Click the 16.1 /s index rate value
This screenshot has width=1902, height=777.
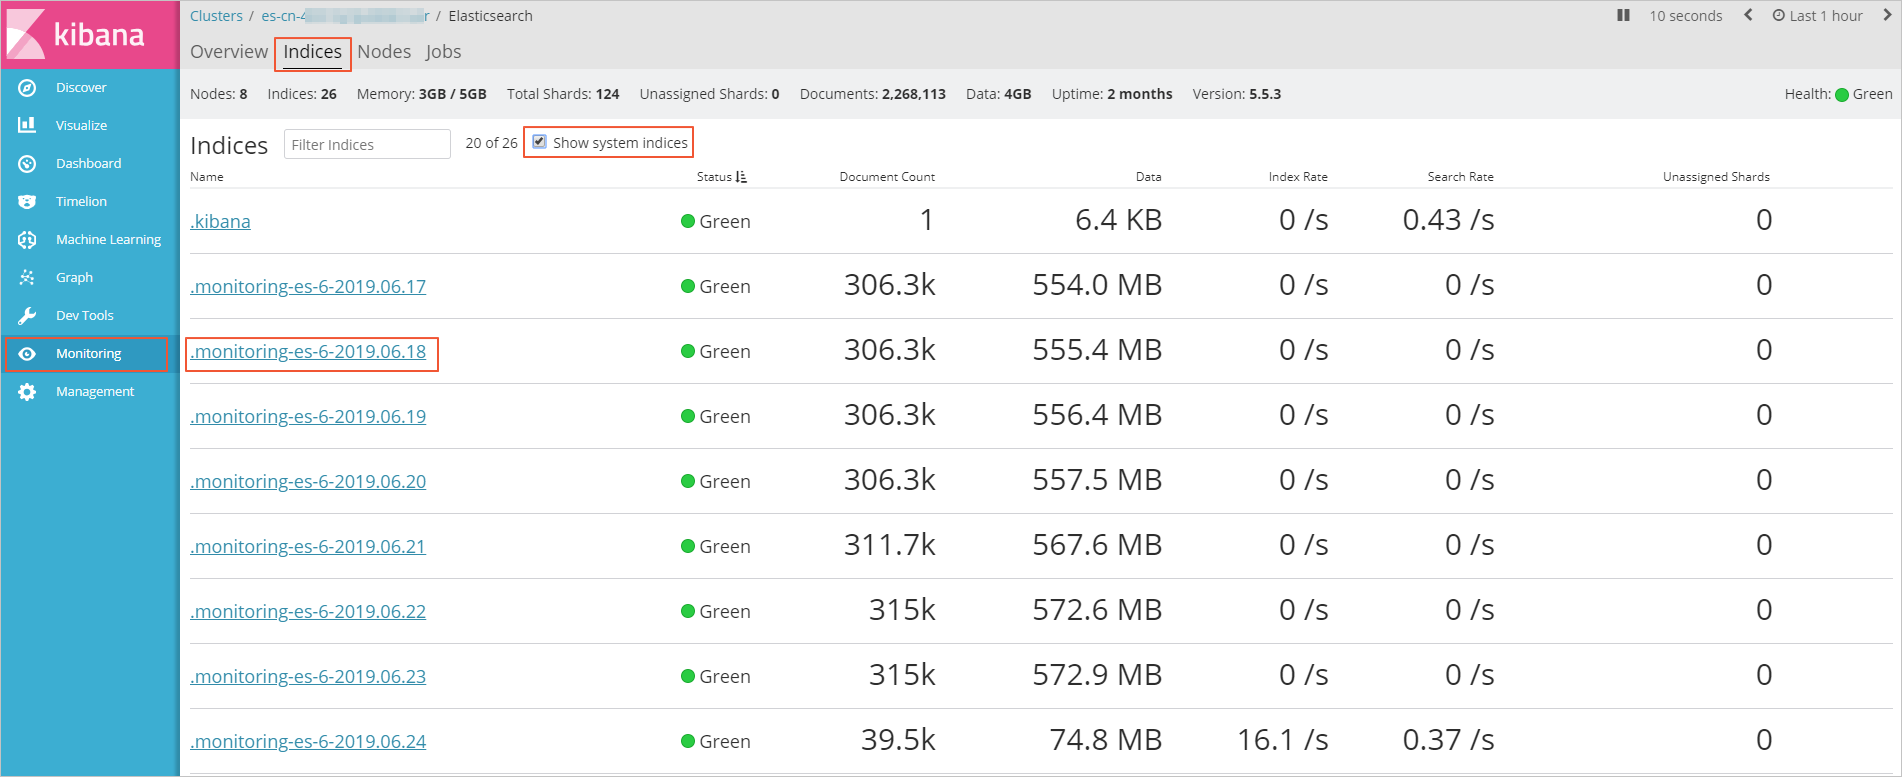tap(1283, 740)
